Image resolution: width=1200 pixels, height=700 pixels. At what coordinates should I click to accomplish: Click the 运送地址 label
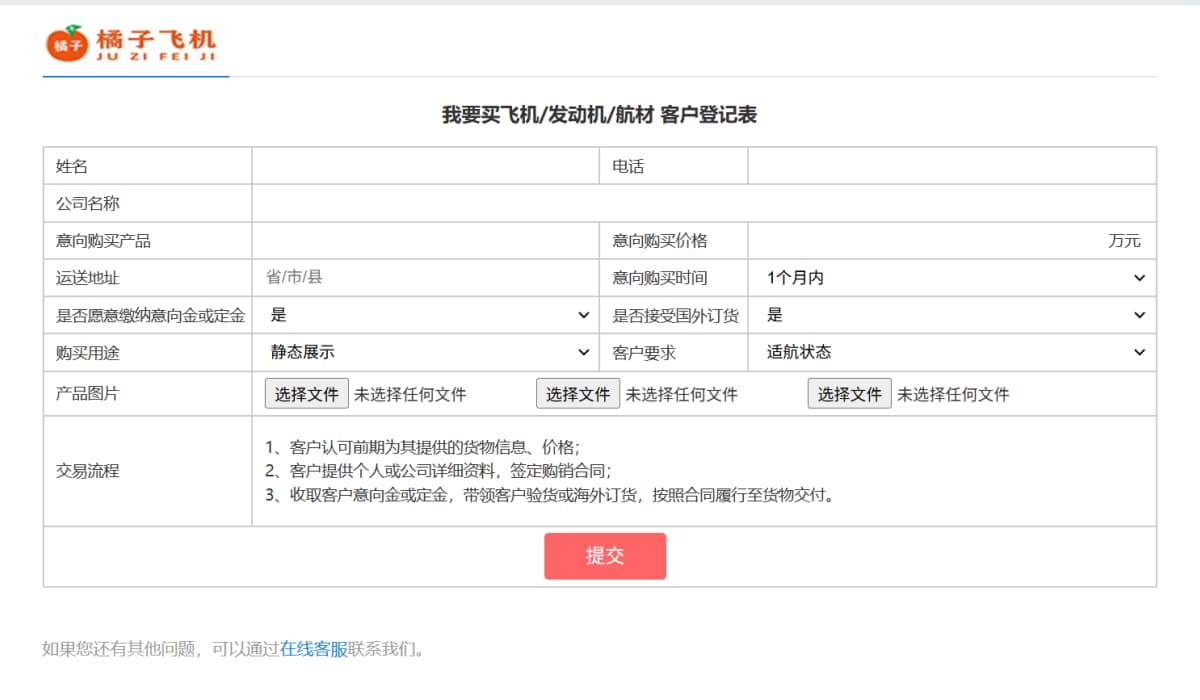click(88, 278)
